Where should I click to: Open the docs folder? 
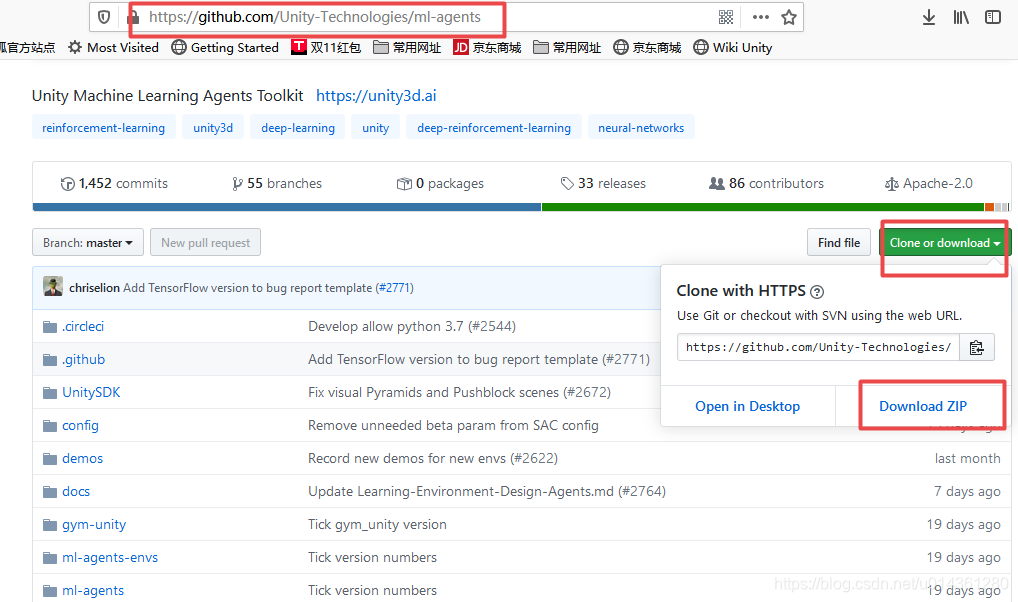76,492
